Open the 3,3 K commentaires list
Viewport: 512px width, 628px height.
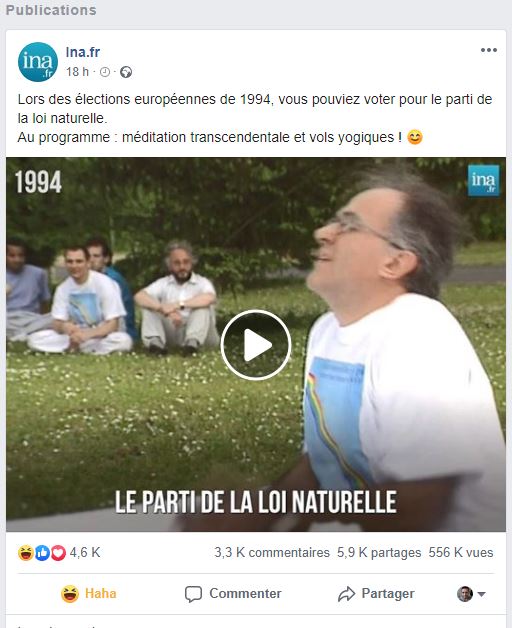pos(272,553)
